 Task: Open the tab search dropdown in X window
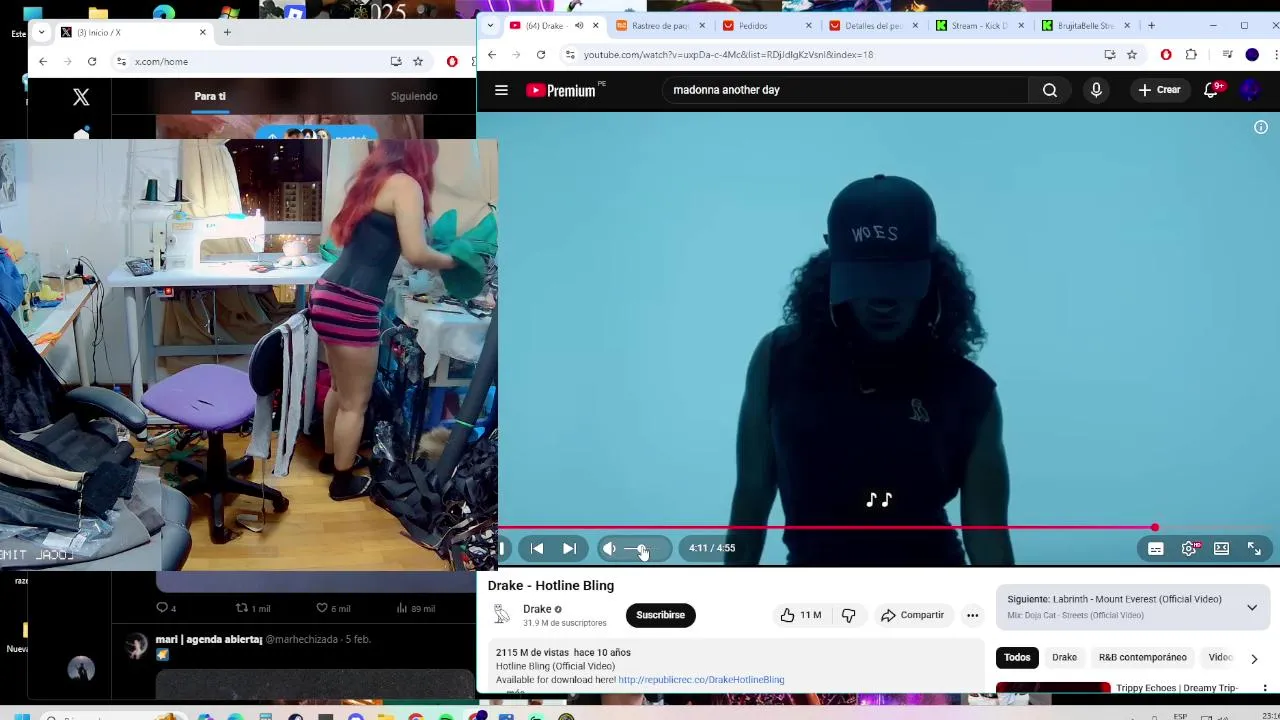coord(41,32)
